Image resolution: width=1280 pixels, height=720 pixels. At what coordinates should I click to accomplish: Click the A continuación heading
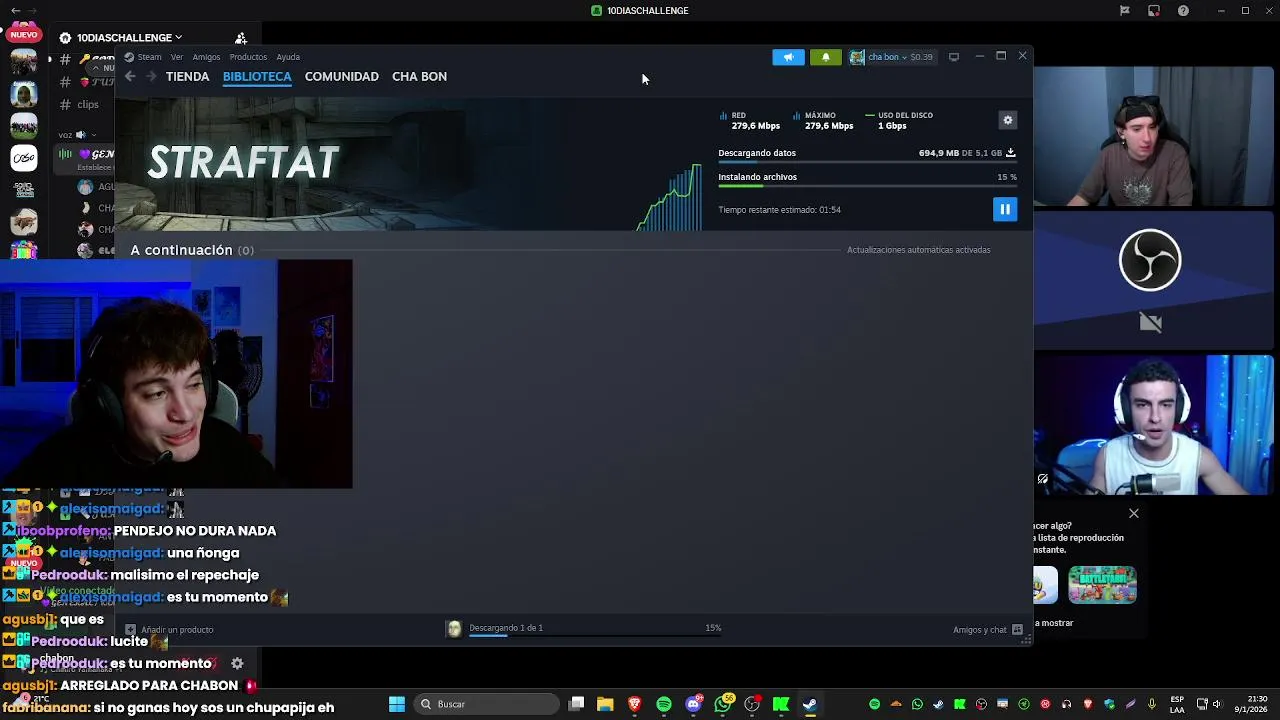tap(181, 250)
